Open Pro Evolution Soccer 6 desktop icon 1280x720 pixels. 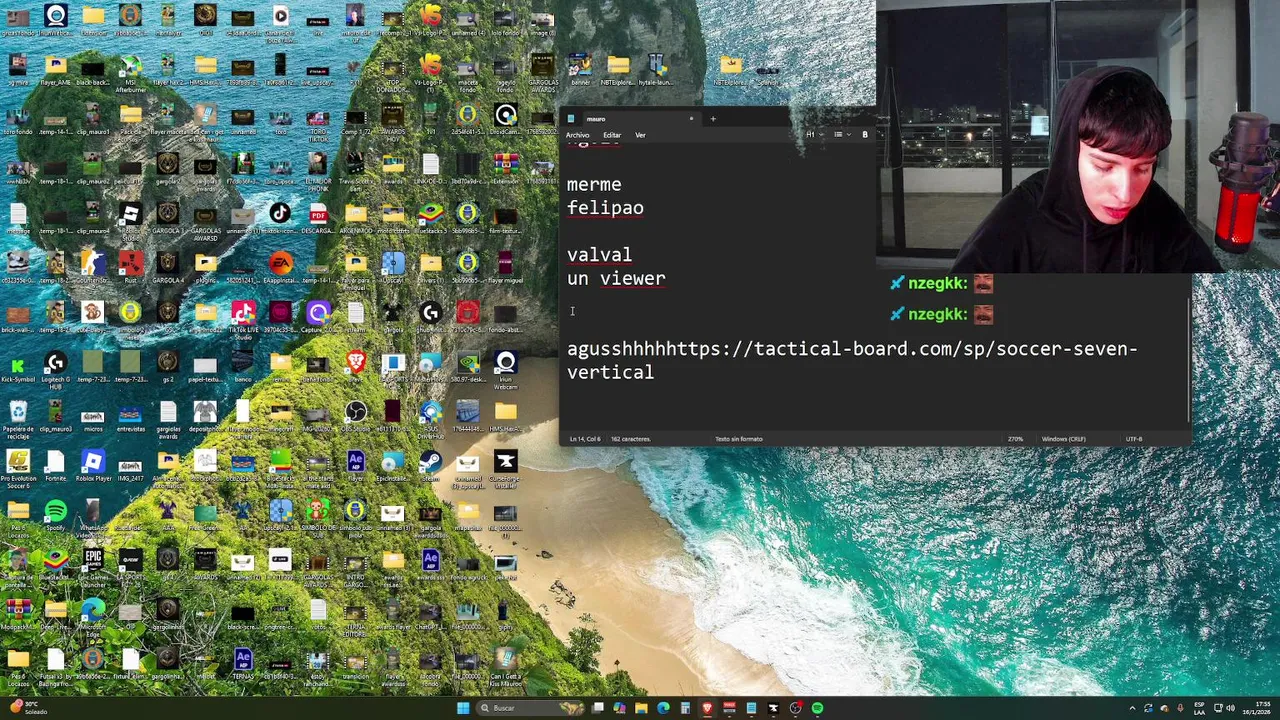(18, 470)
